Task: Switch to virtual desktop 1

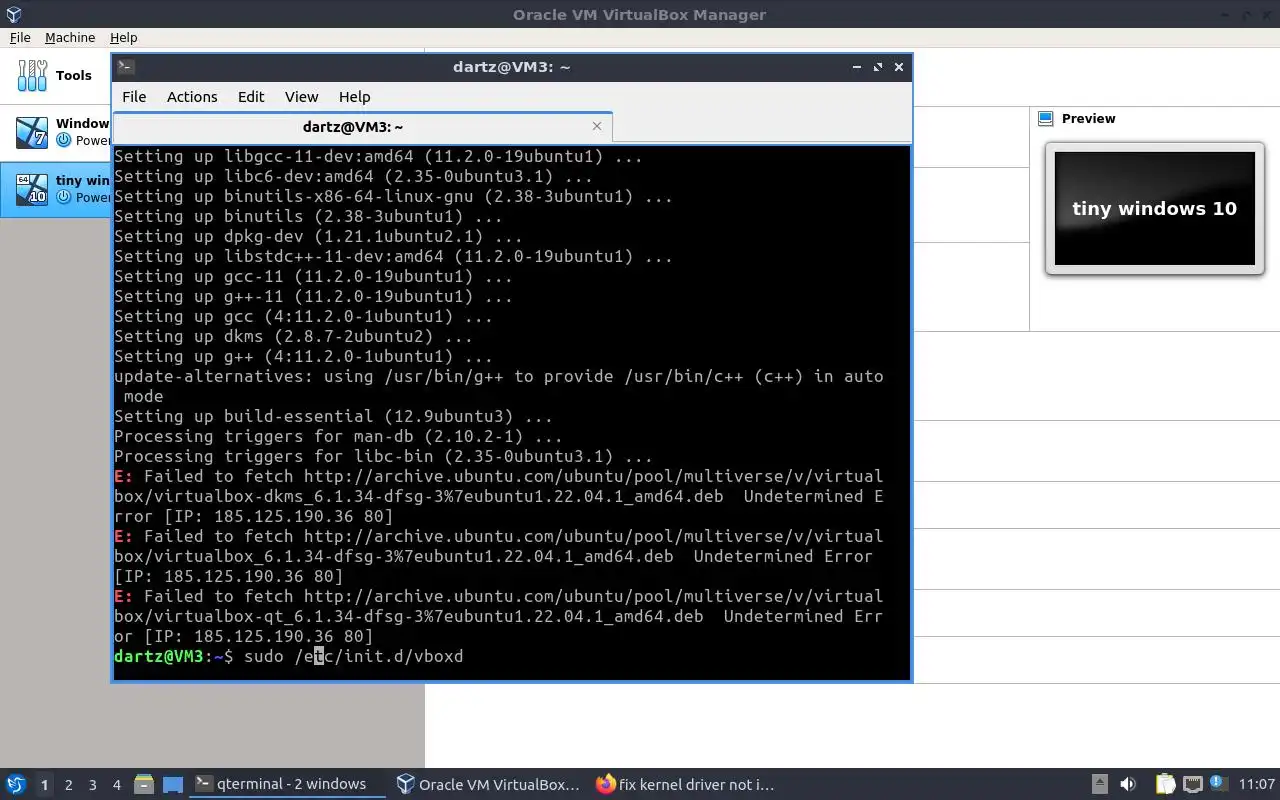Action: pyautogui.click(x=44, y=785)
